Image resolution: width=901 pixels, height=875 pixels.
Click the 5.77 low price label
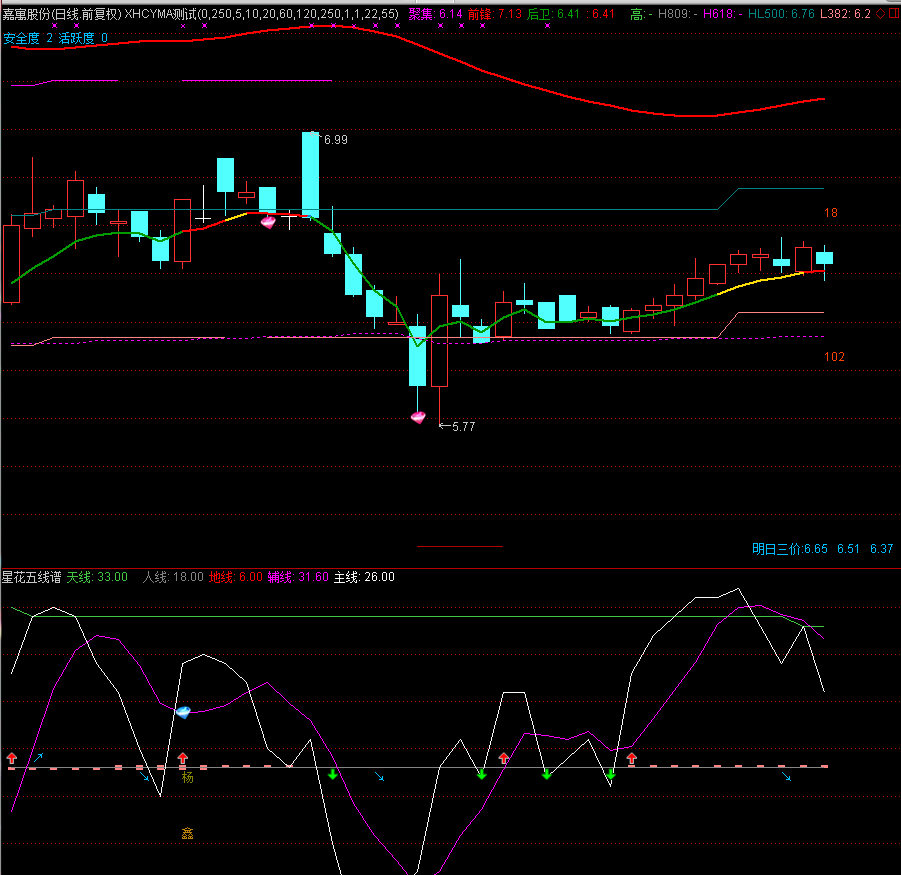(x=463, y=426)
